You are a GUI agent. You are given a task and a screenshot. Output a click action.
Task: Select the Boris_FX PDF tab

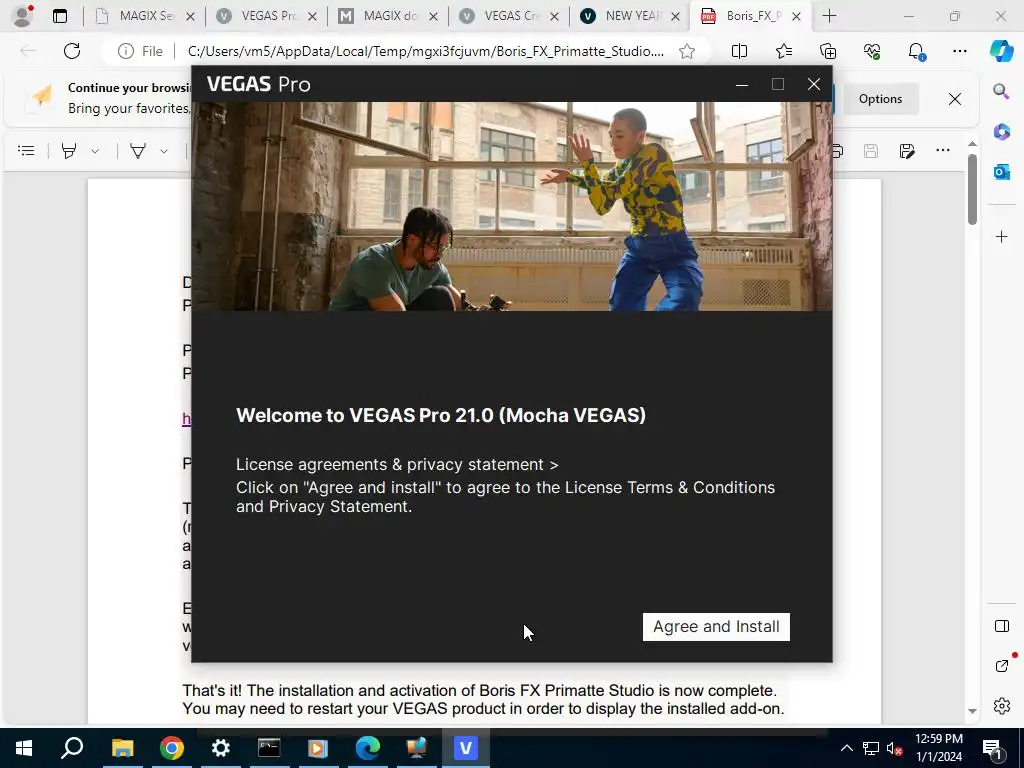(x=751, y=16)
